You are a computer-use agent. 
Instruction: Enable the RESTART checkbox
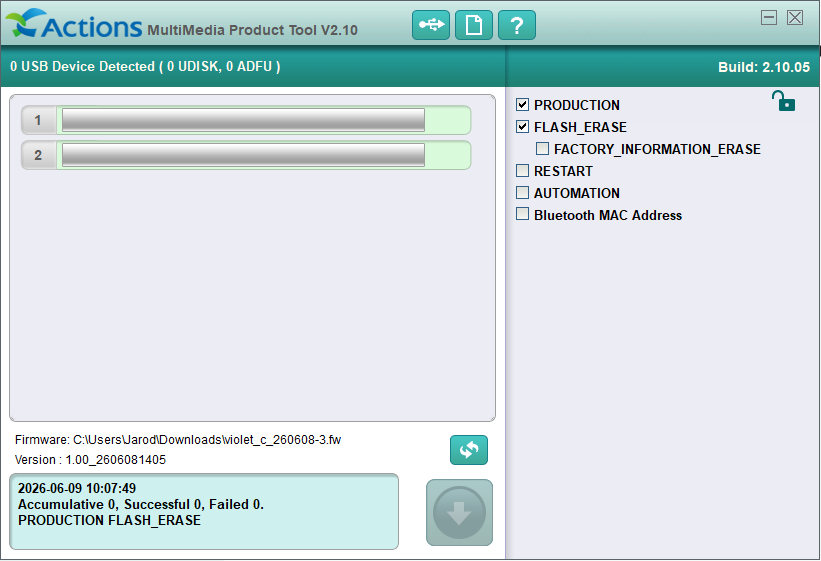(522, 171)
